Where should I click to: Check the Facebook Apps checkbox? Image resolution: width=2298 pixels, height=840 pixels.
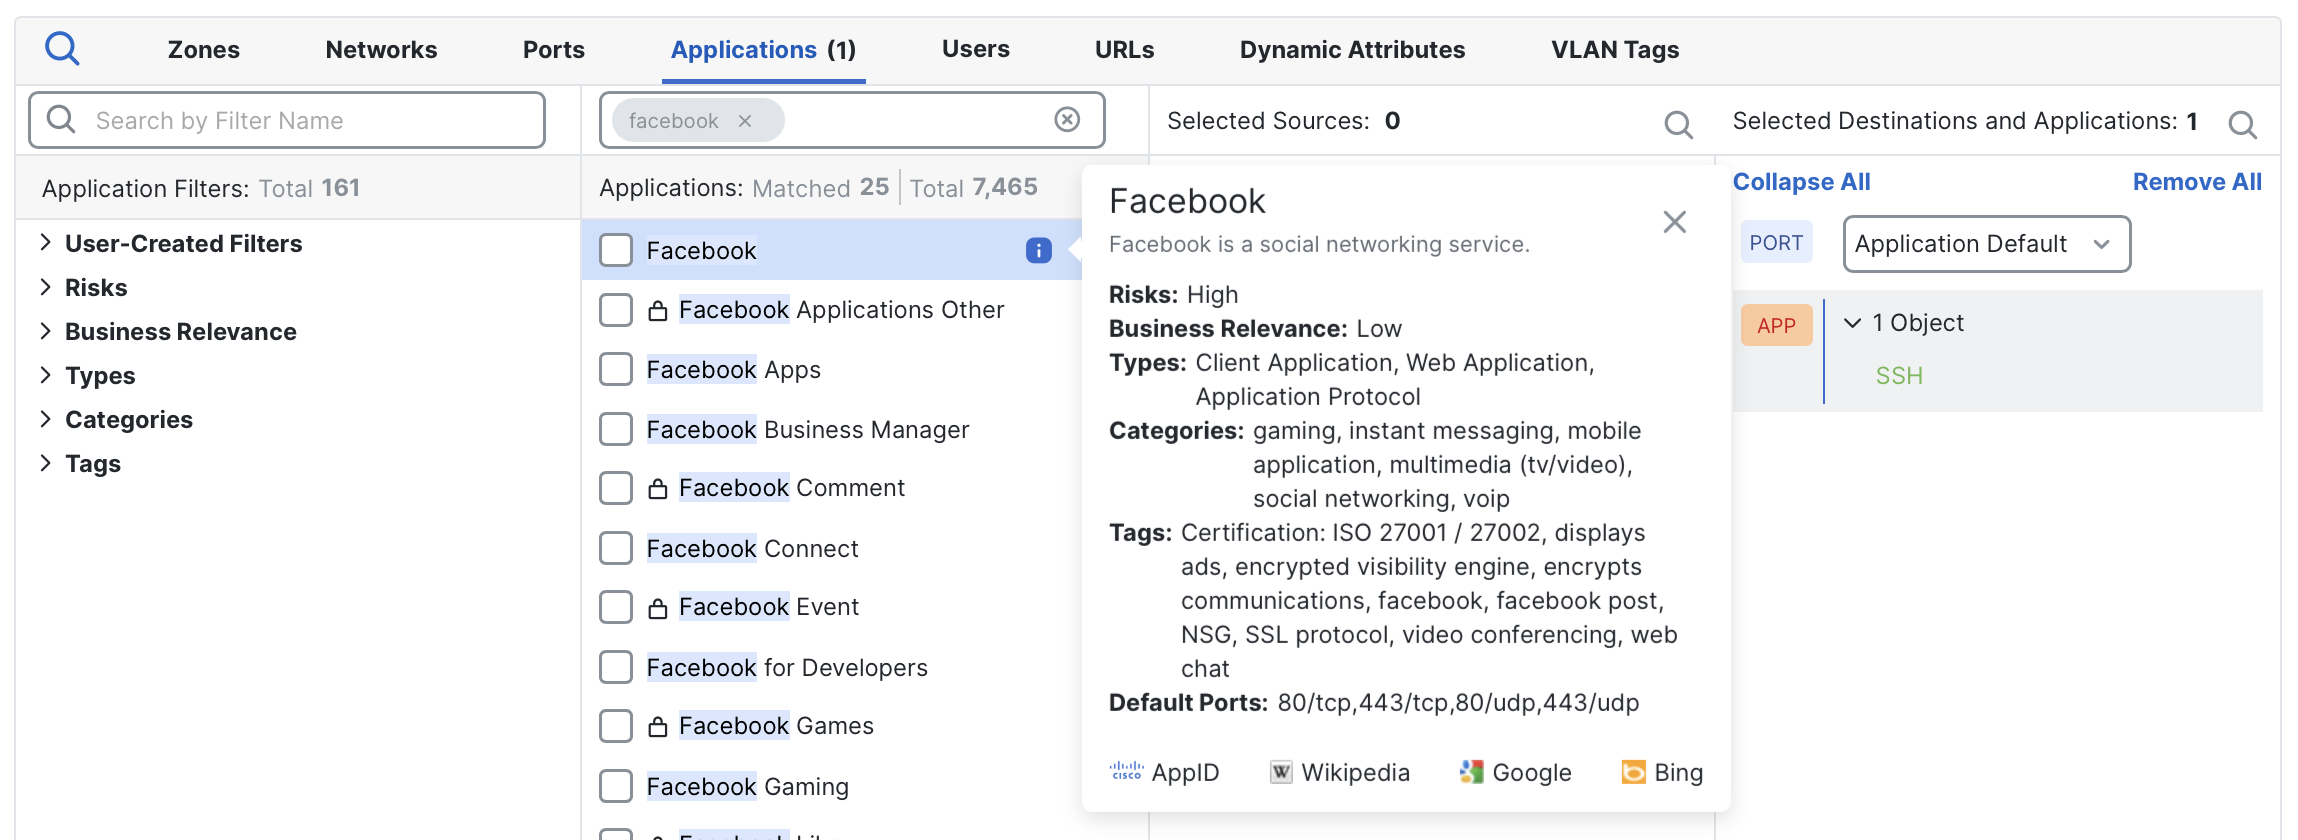coord(616,369)
